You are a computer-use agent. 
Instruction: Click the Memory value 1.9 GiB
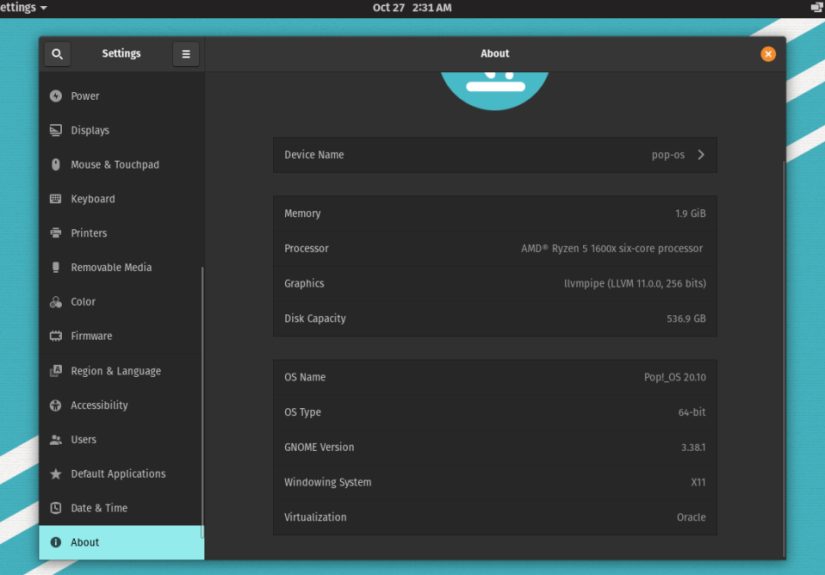point(690,213)
